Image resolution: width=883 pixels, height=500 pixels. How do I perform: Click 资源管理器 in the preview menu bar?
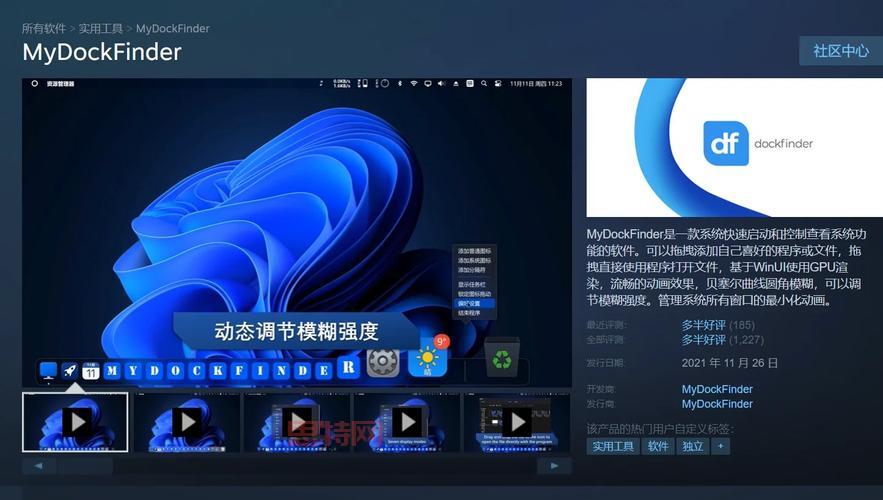tap(60, 84)
